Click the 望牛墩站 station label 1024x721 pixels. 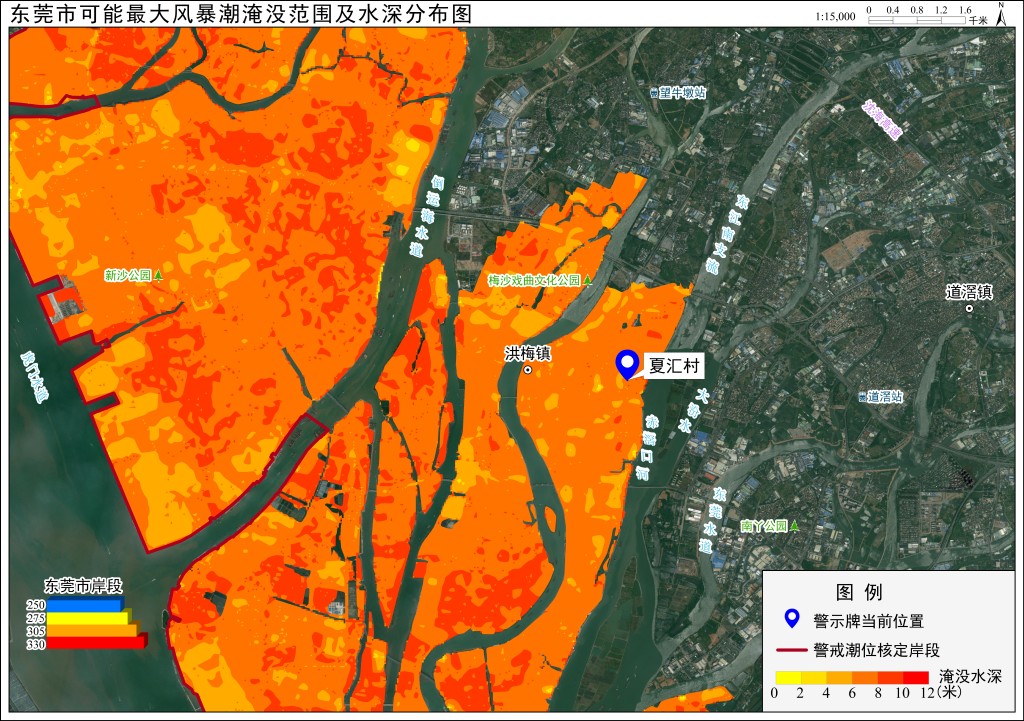[682, 93]
